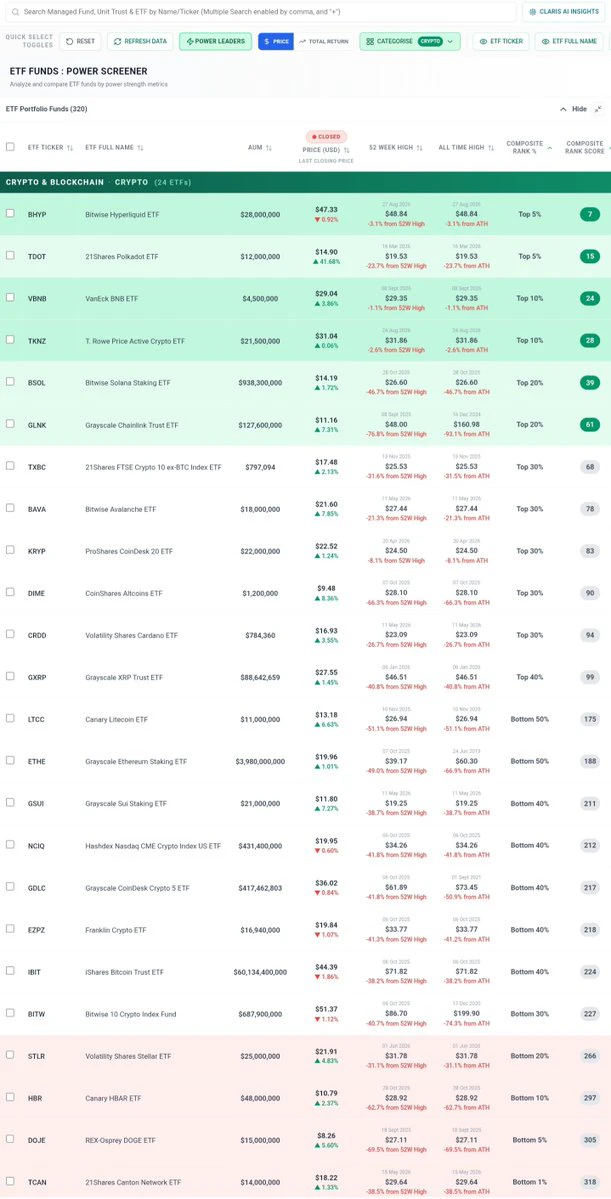Click composite rank score badge 318
The width and height of the screenshot is (611, 1199).
click(x=590, y=1181)
